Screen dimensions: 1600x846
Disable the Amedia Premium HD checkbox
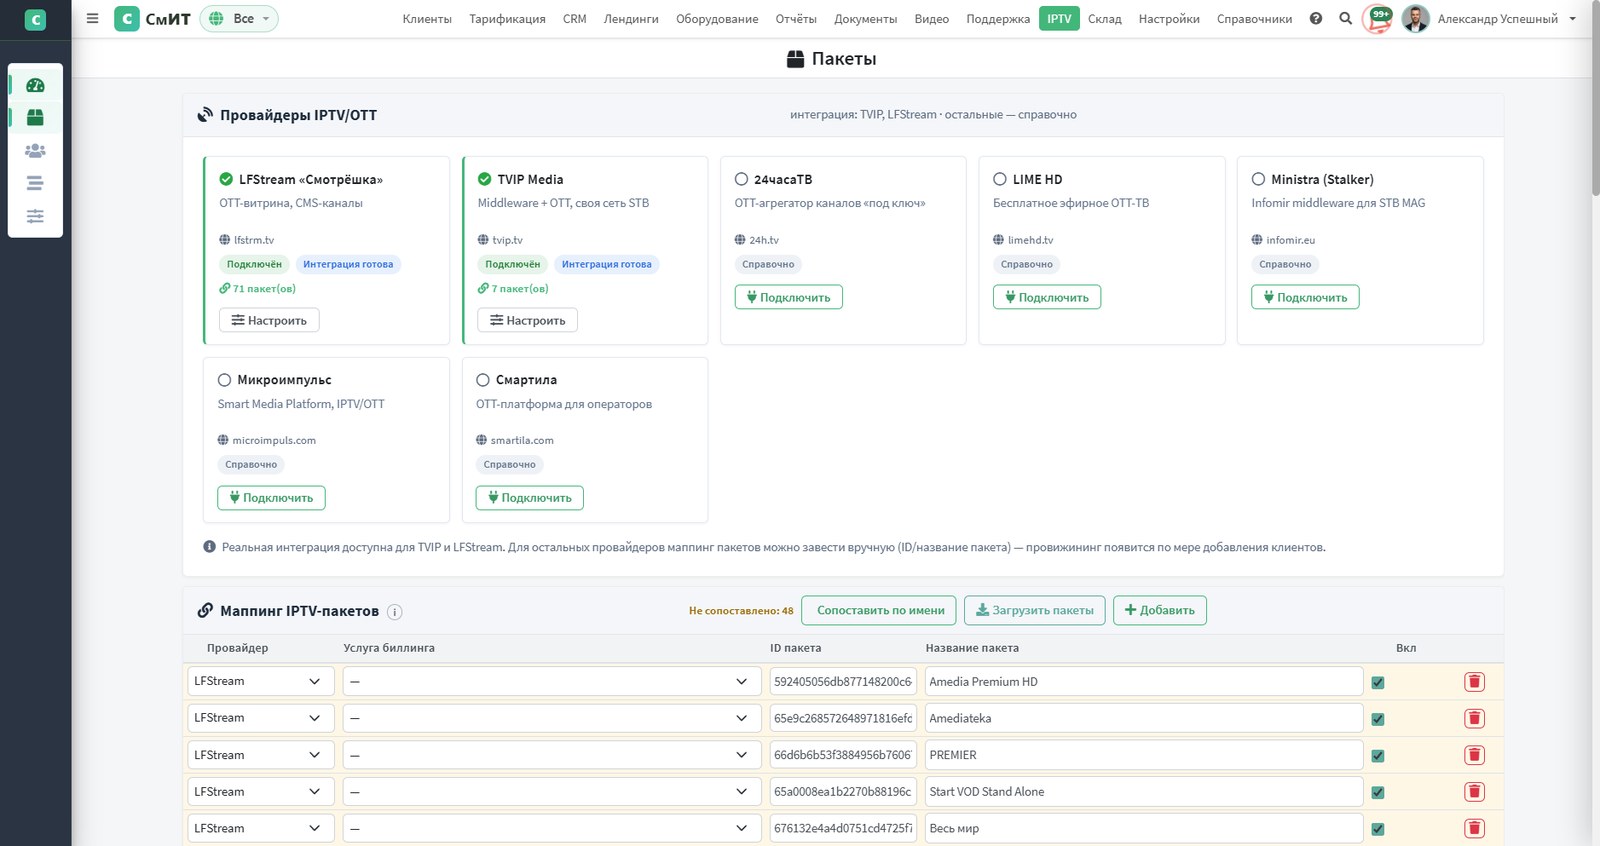coord(1378,683)
